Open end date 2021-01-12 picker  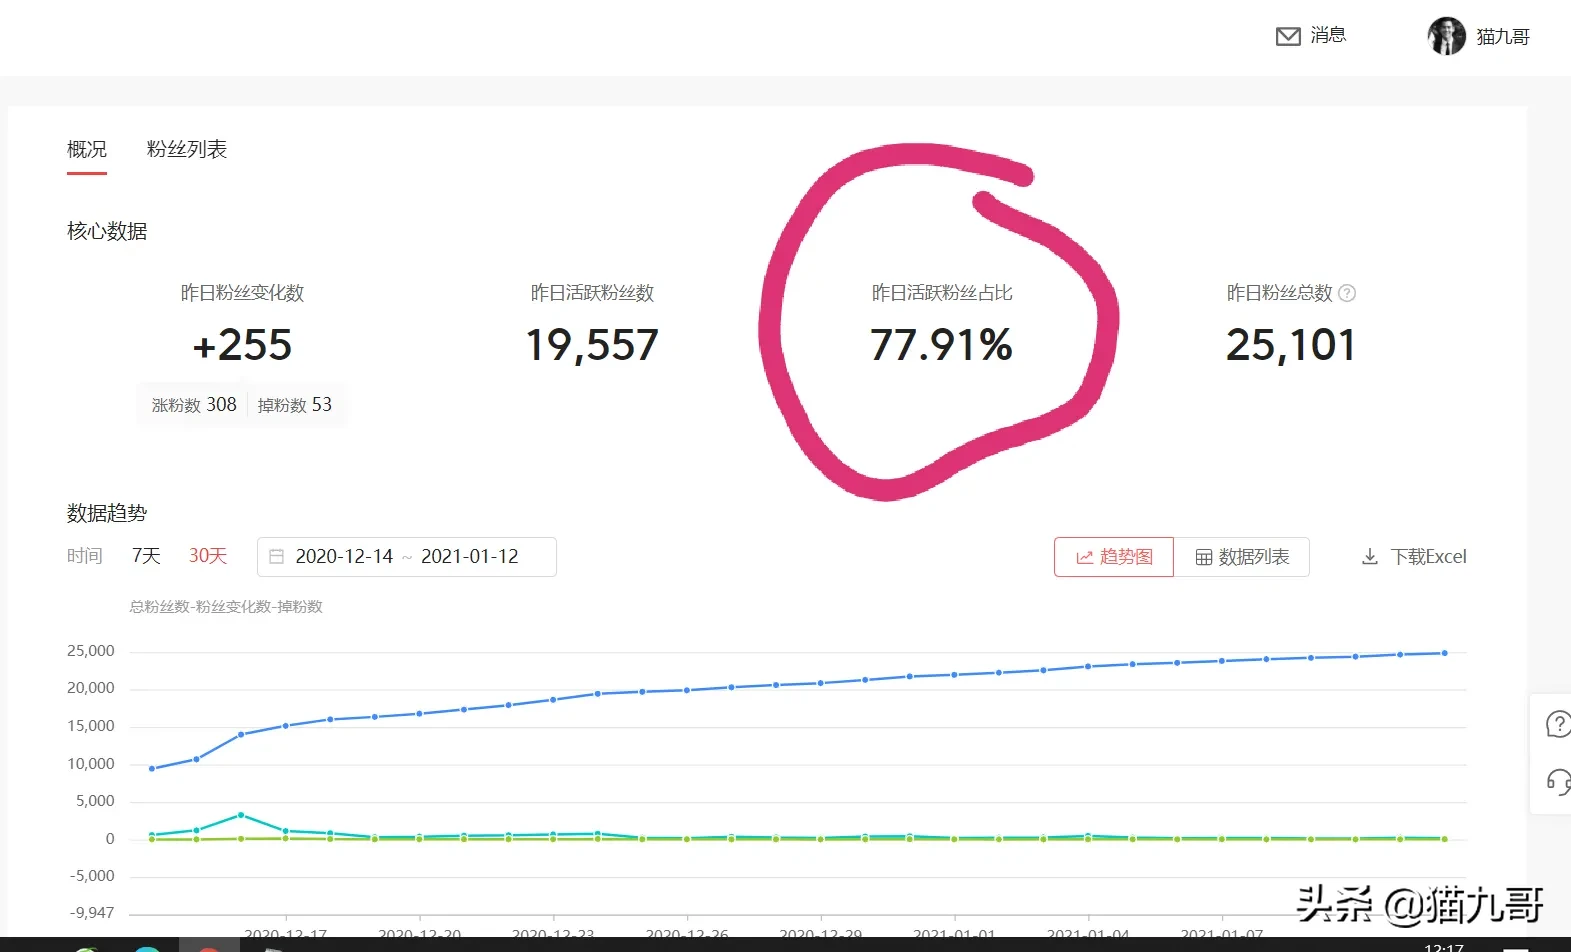[x=469, y=557]
